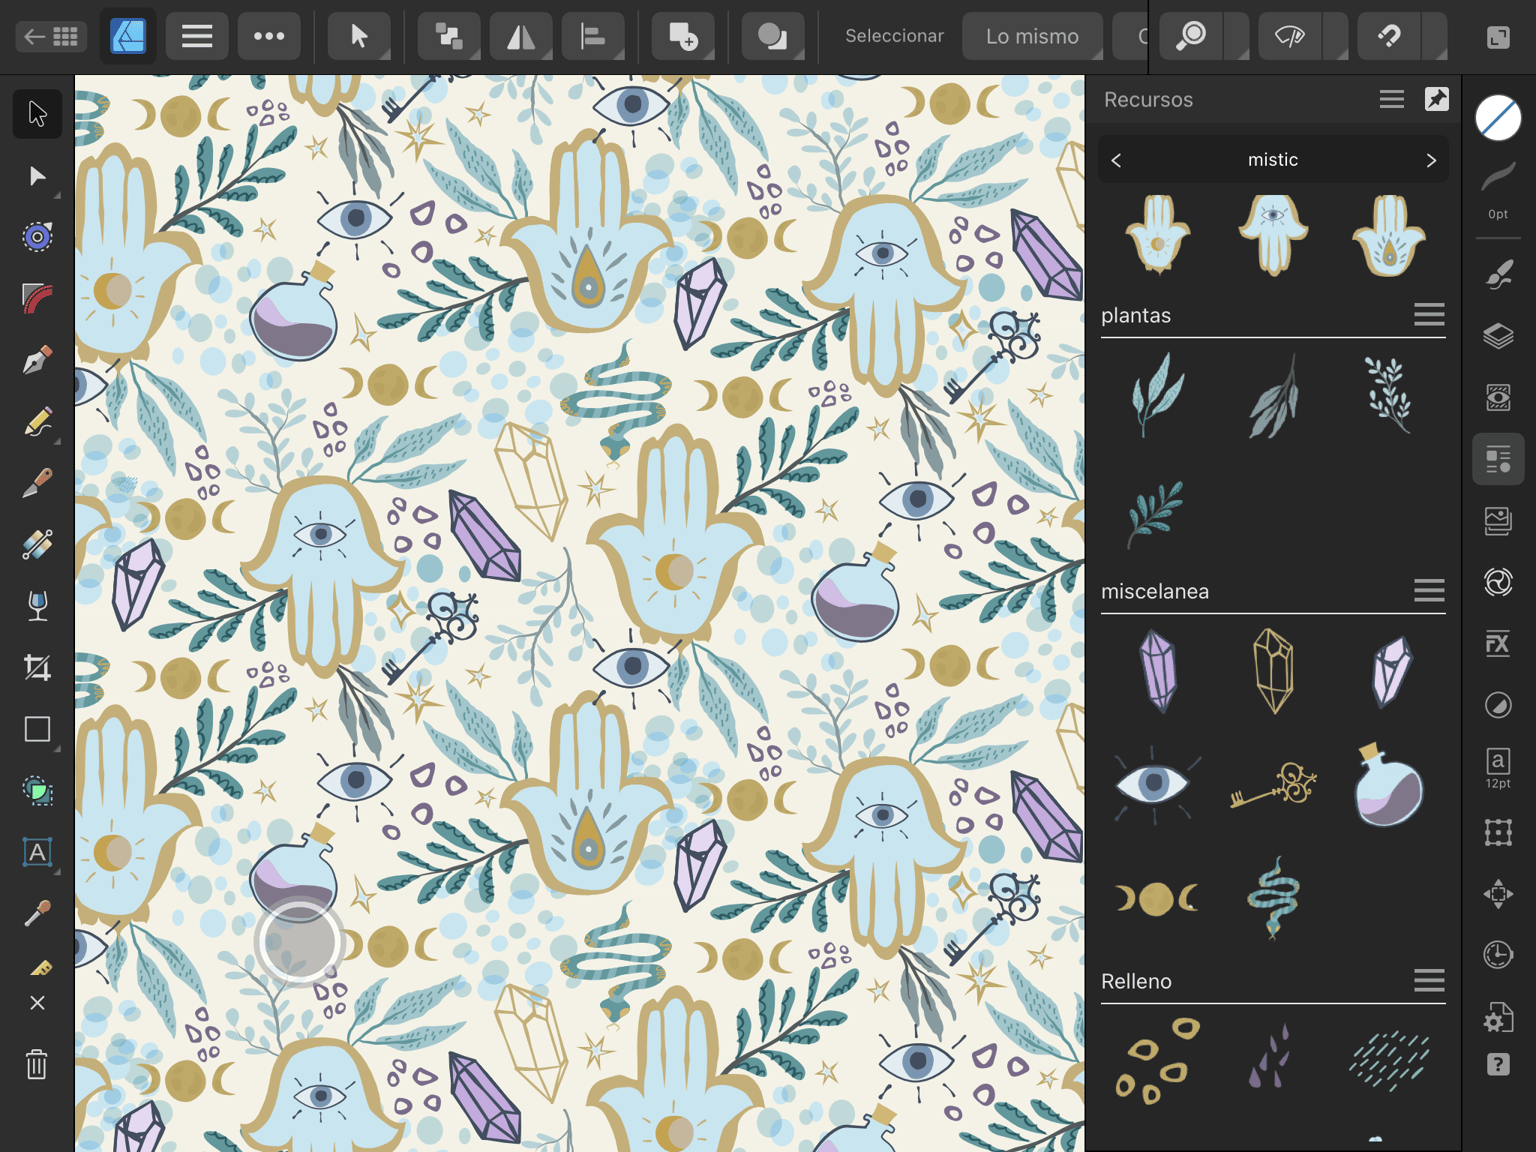Switch to the Designer persona icon
Viewport: 1536px width, 1152px height.
(x=128, y=37)
